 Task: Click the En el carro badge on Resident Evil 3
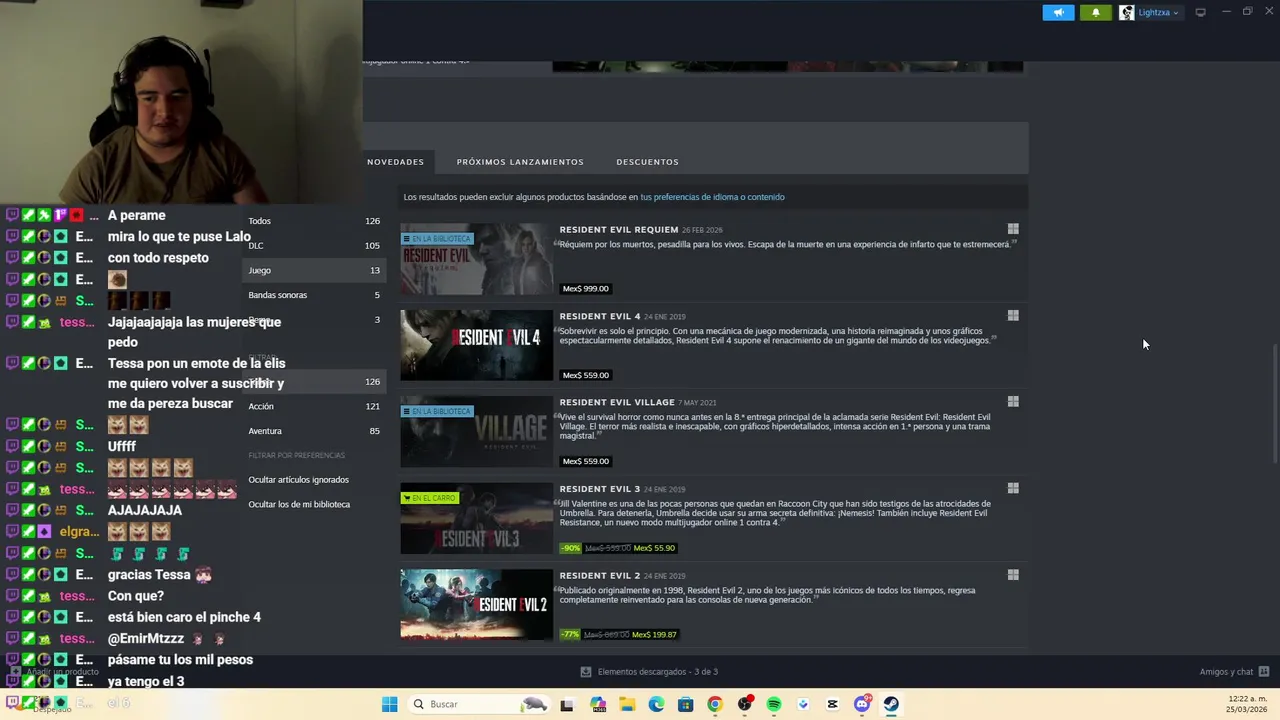[430, 498]
